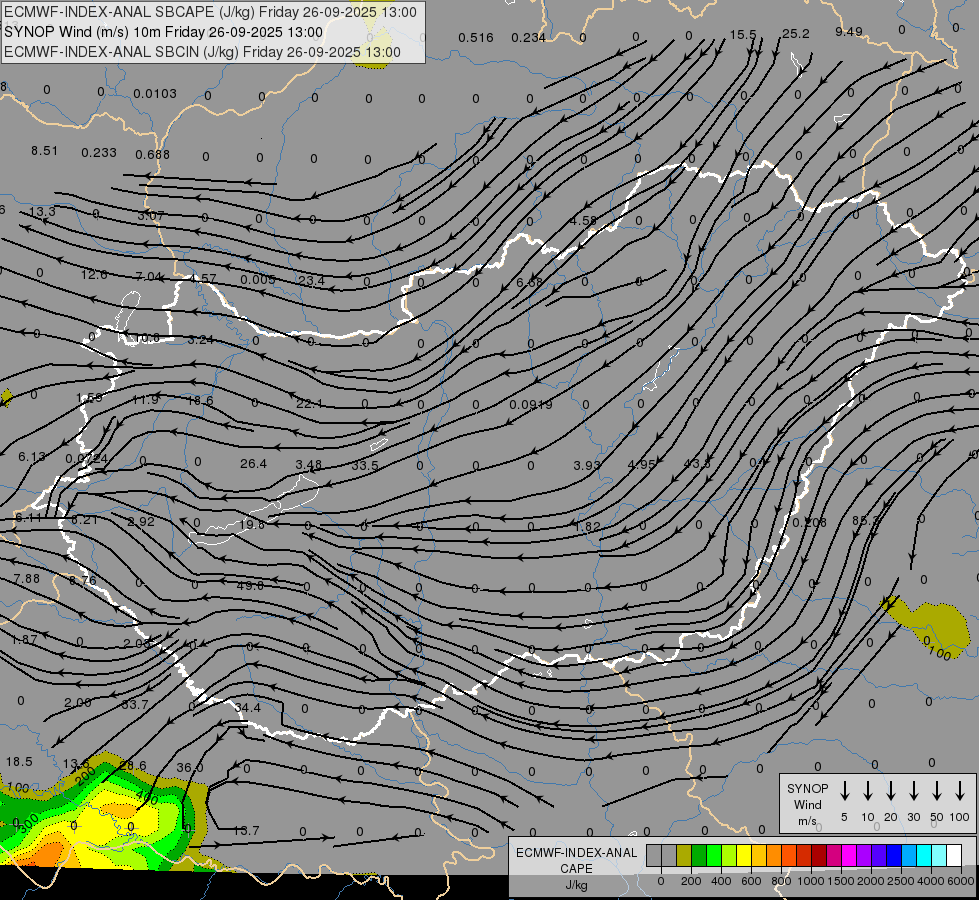
Task: Click the 13.7 value label
Action: click(246, 831)
